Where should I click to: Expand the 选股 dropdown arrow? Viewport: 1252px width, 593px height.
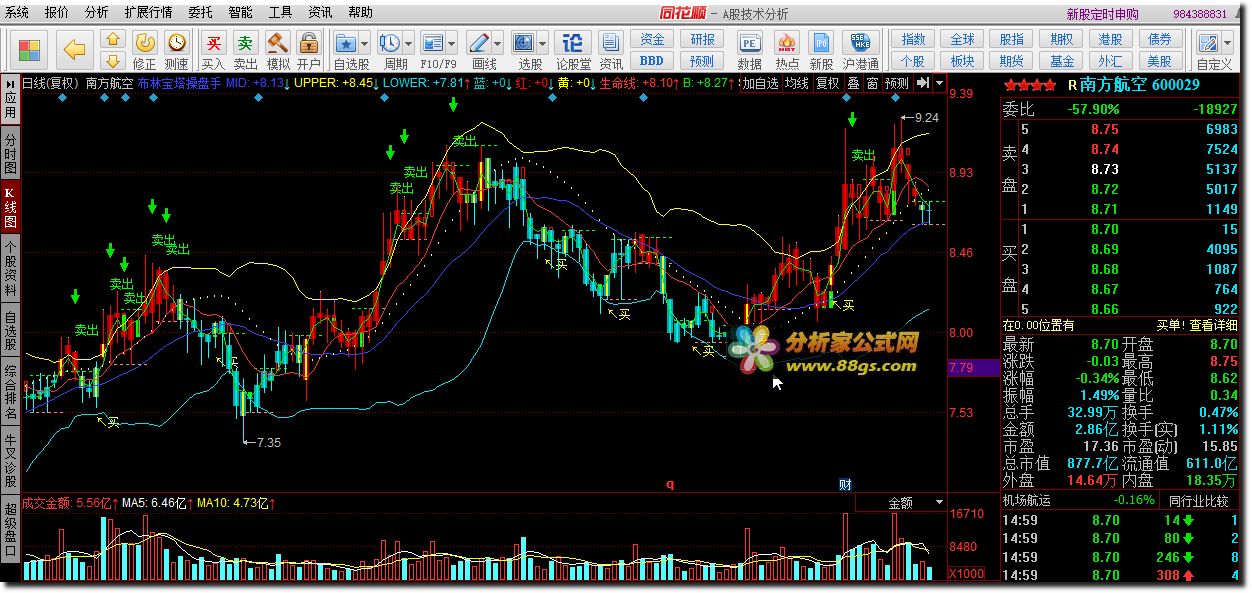pyautogui.click(x=543, y=44)
